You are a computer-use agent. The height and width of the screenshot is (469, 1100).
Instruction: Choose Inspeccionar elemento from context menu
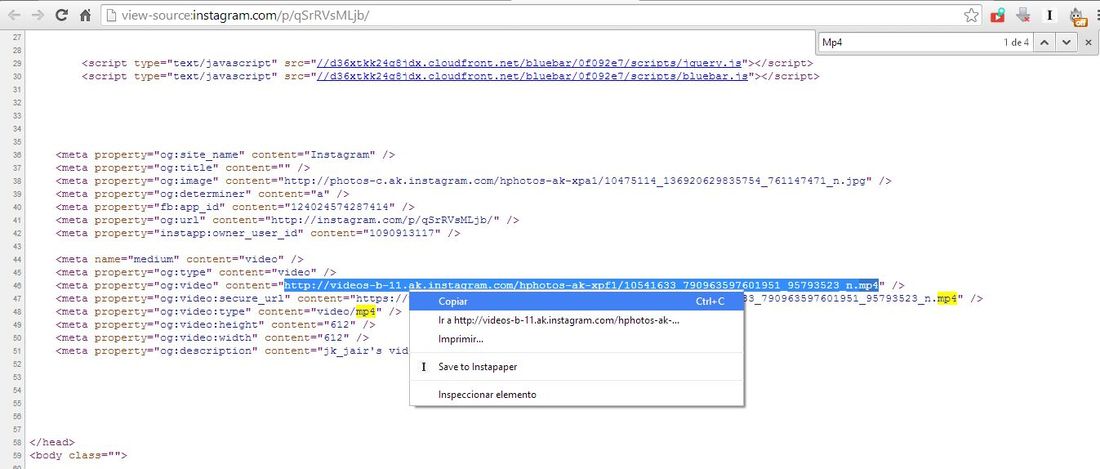click(576, 395)
